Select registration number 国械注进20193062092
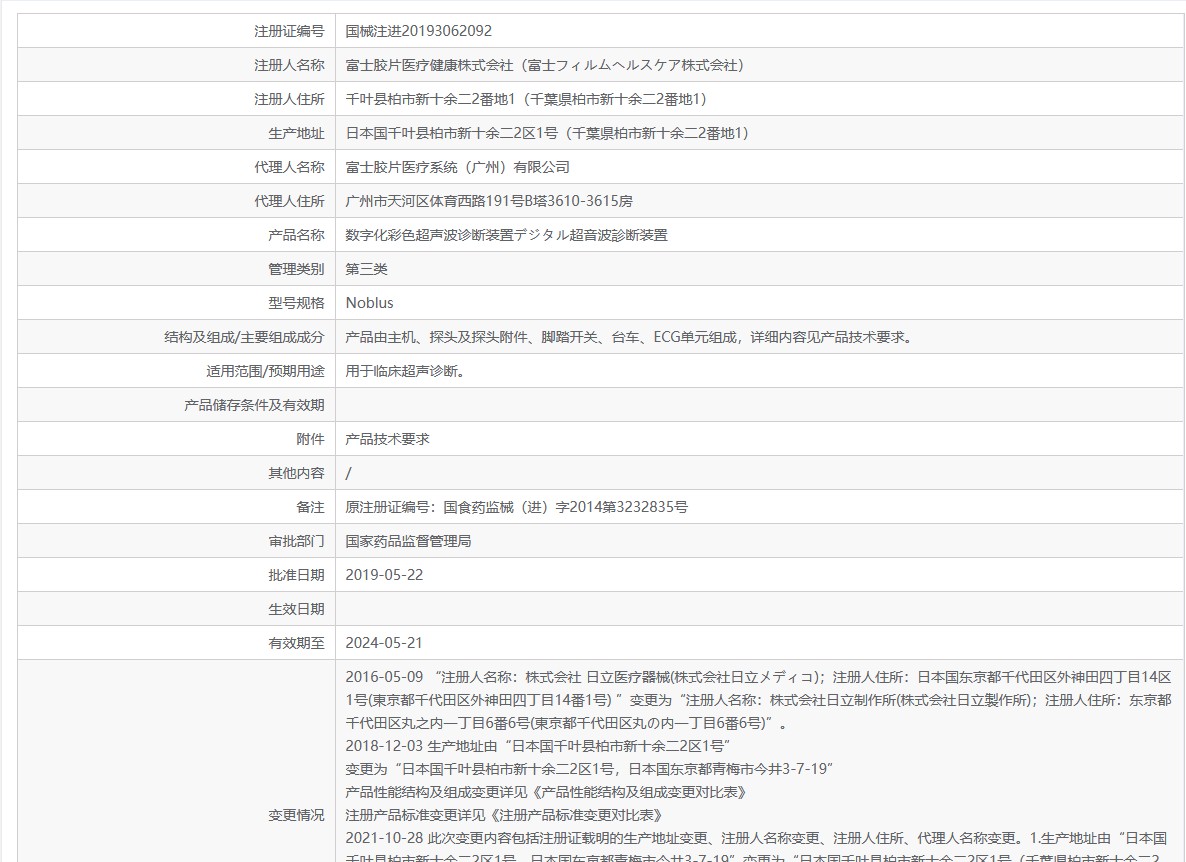1186x862 pixels. [418, 31]
